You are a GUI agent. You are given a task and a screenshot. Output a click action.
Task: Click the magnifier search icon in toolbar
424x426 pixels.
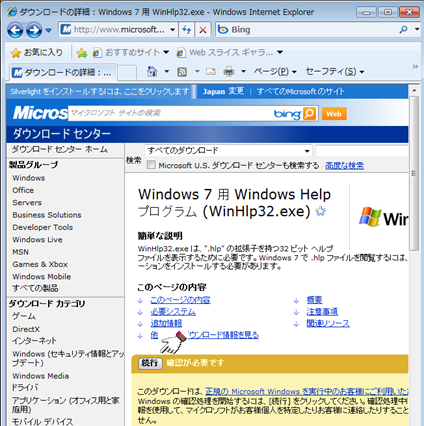(403, 30)
